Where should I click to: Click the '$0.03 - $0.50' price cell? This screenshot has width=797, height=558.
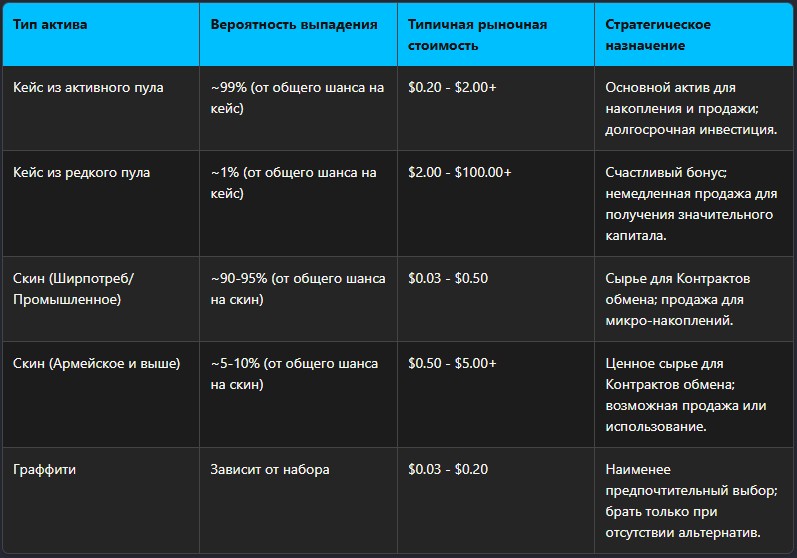point(496,299)
